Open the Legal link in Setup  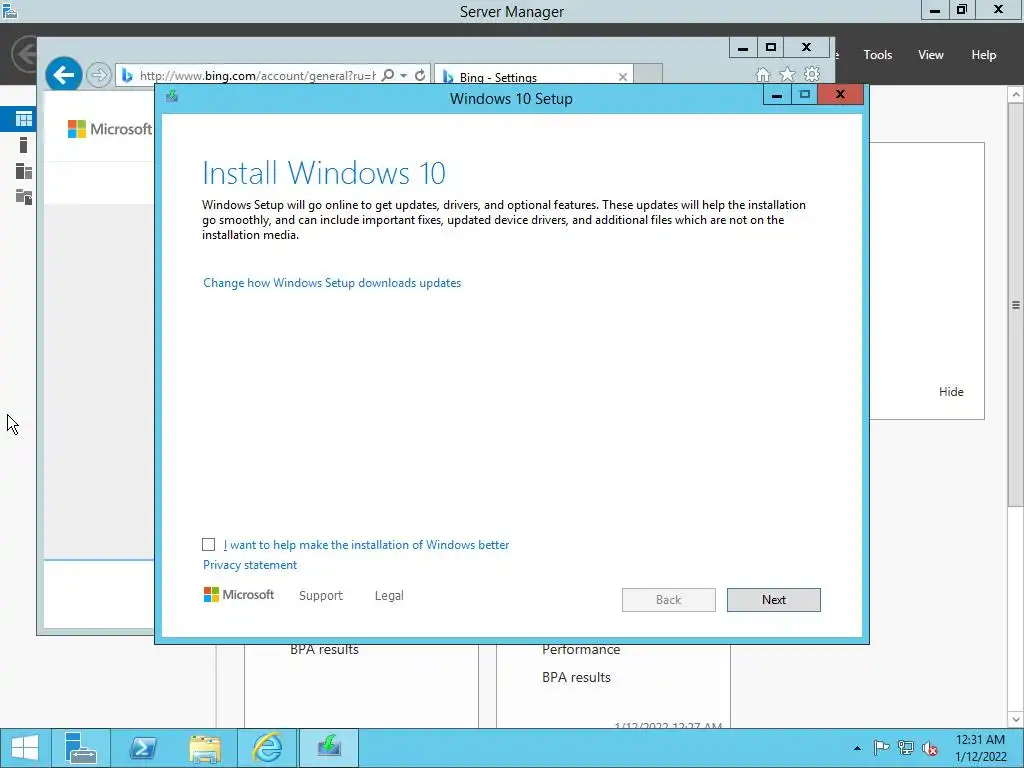(x=389, y=596)
